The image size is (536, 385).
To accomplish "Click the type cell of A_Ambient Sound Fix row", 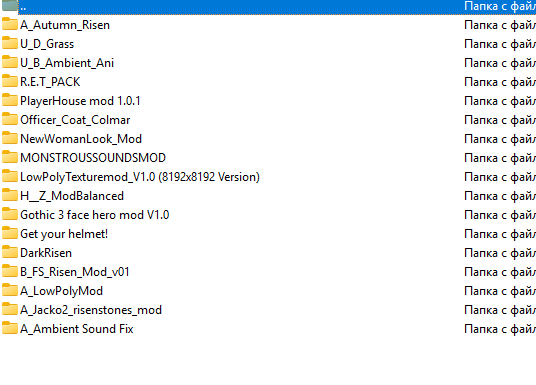I will (x=500, y=329).
